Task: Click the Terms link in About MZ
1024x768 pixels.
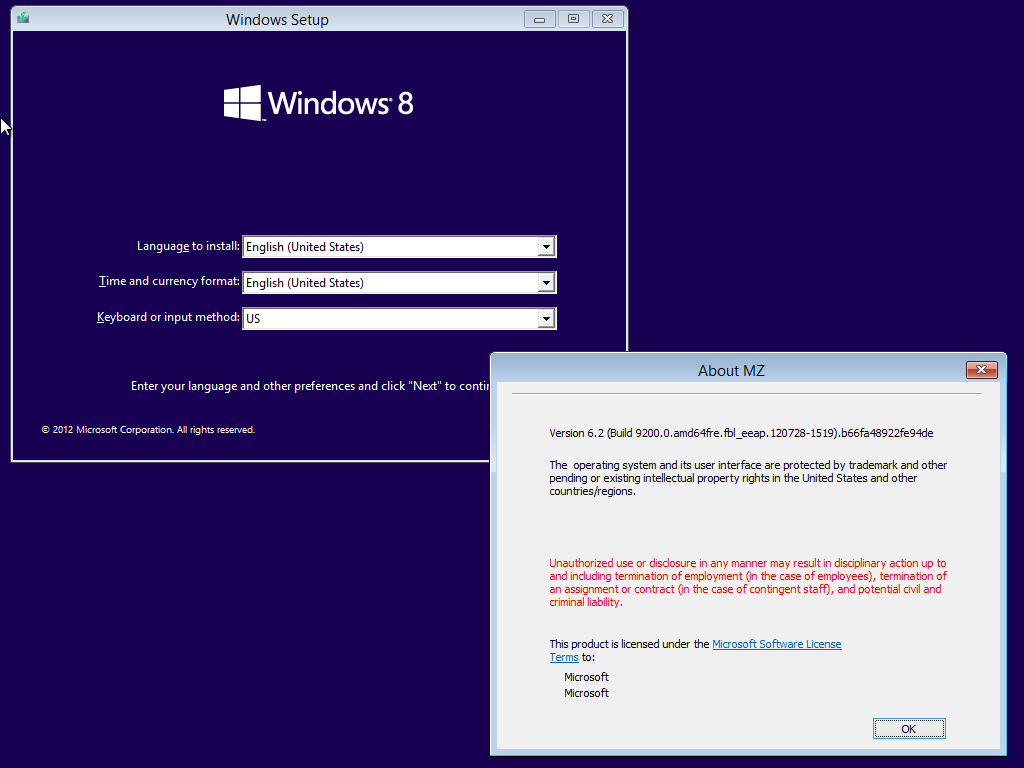Action: pos(564,658)
